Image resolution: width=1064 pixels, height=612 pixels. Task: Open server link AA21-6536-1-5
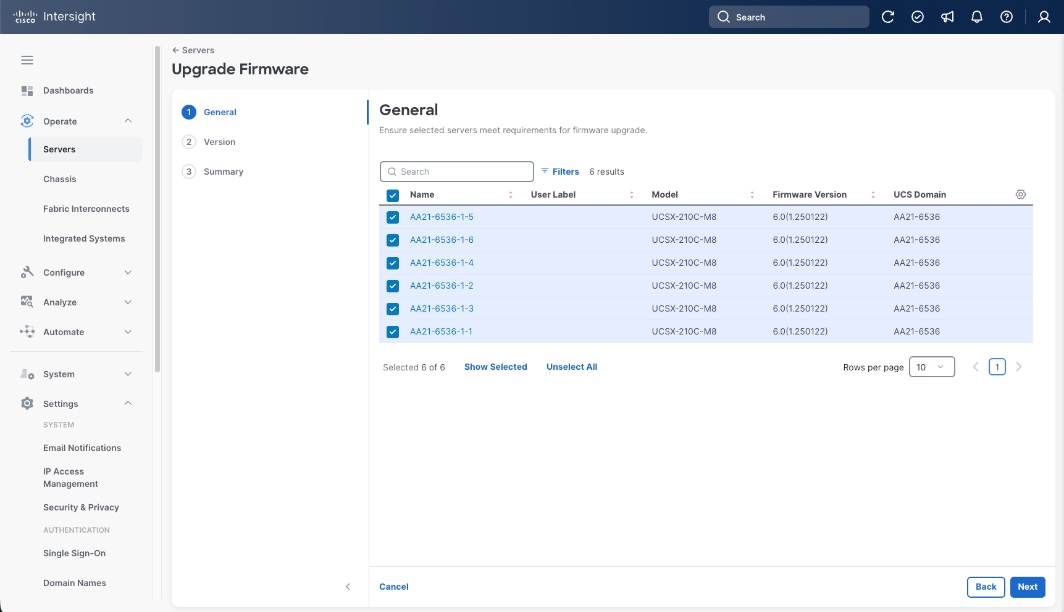(442, 217)
